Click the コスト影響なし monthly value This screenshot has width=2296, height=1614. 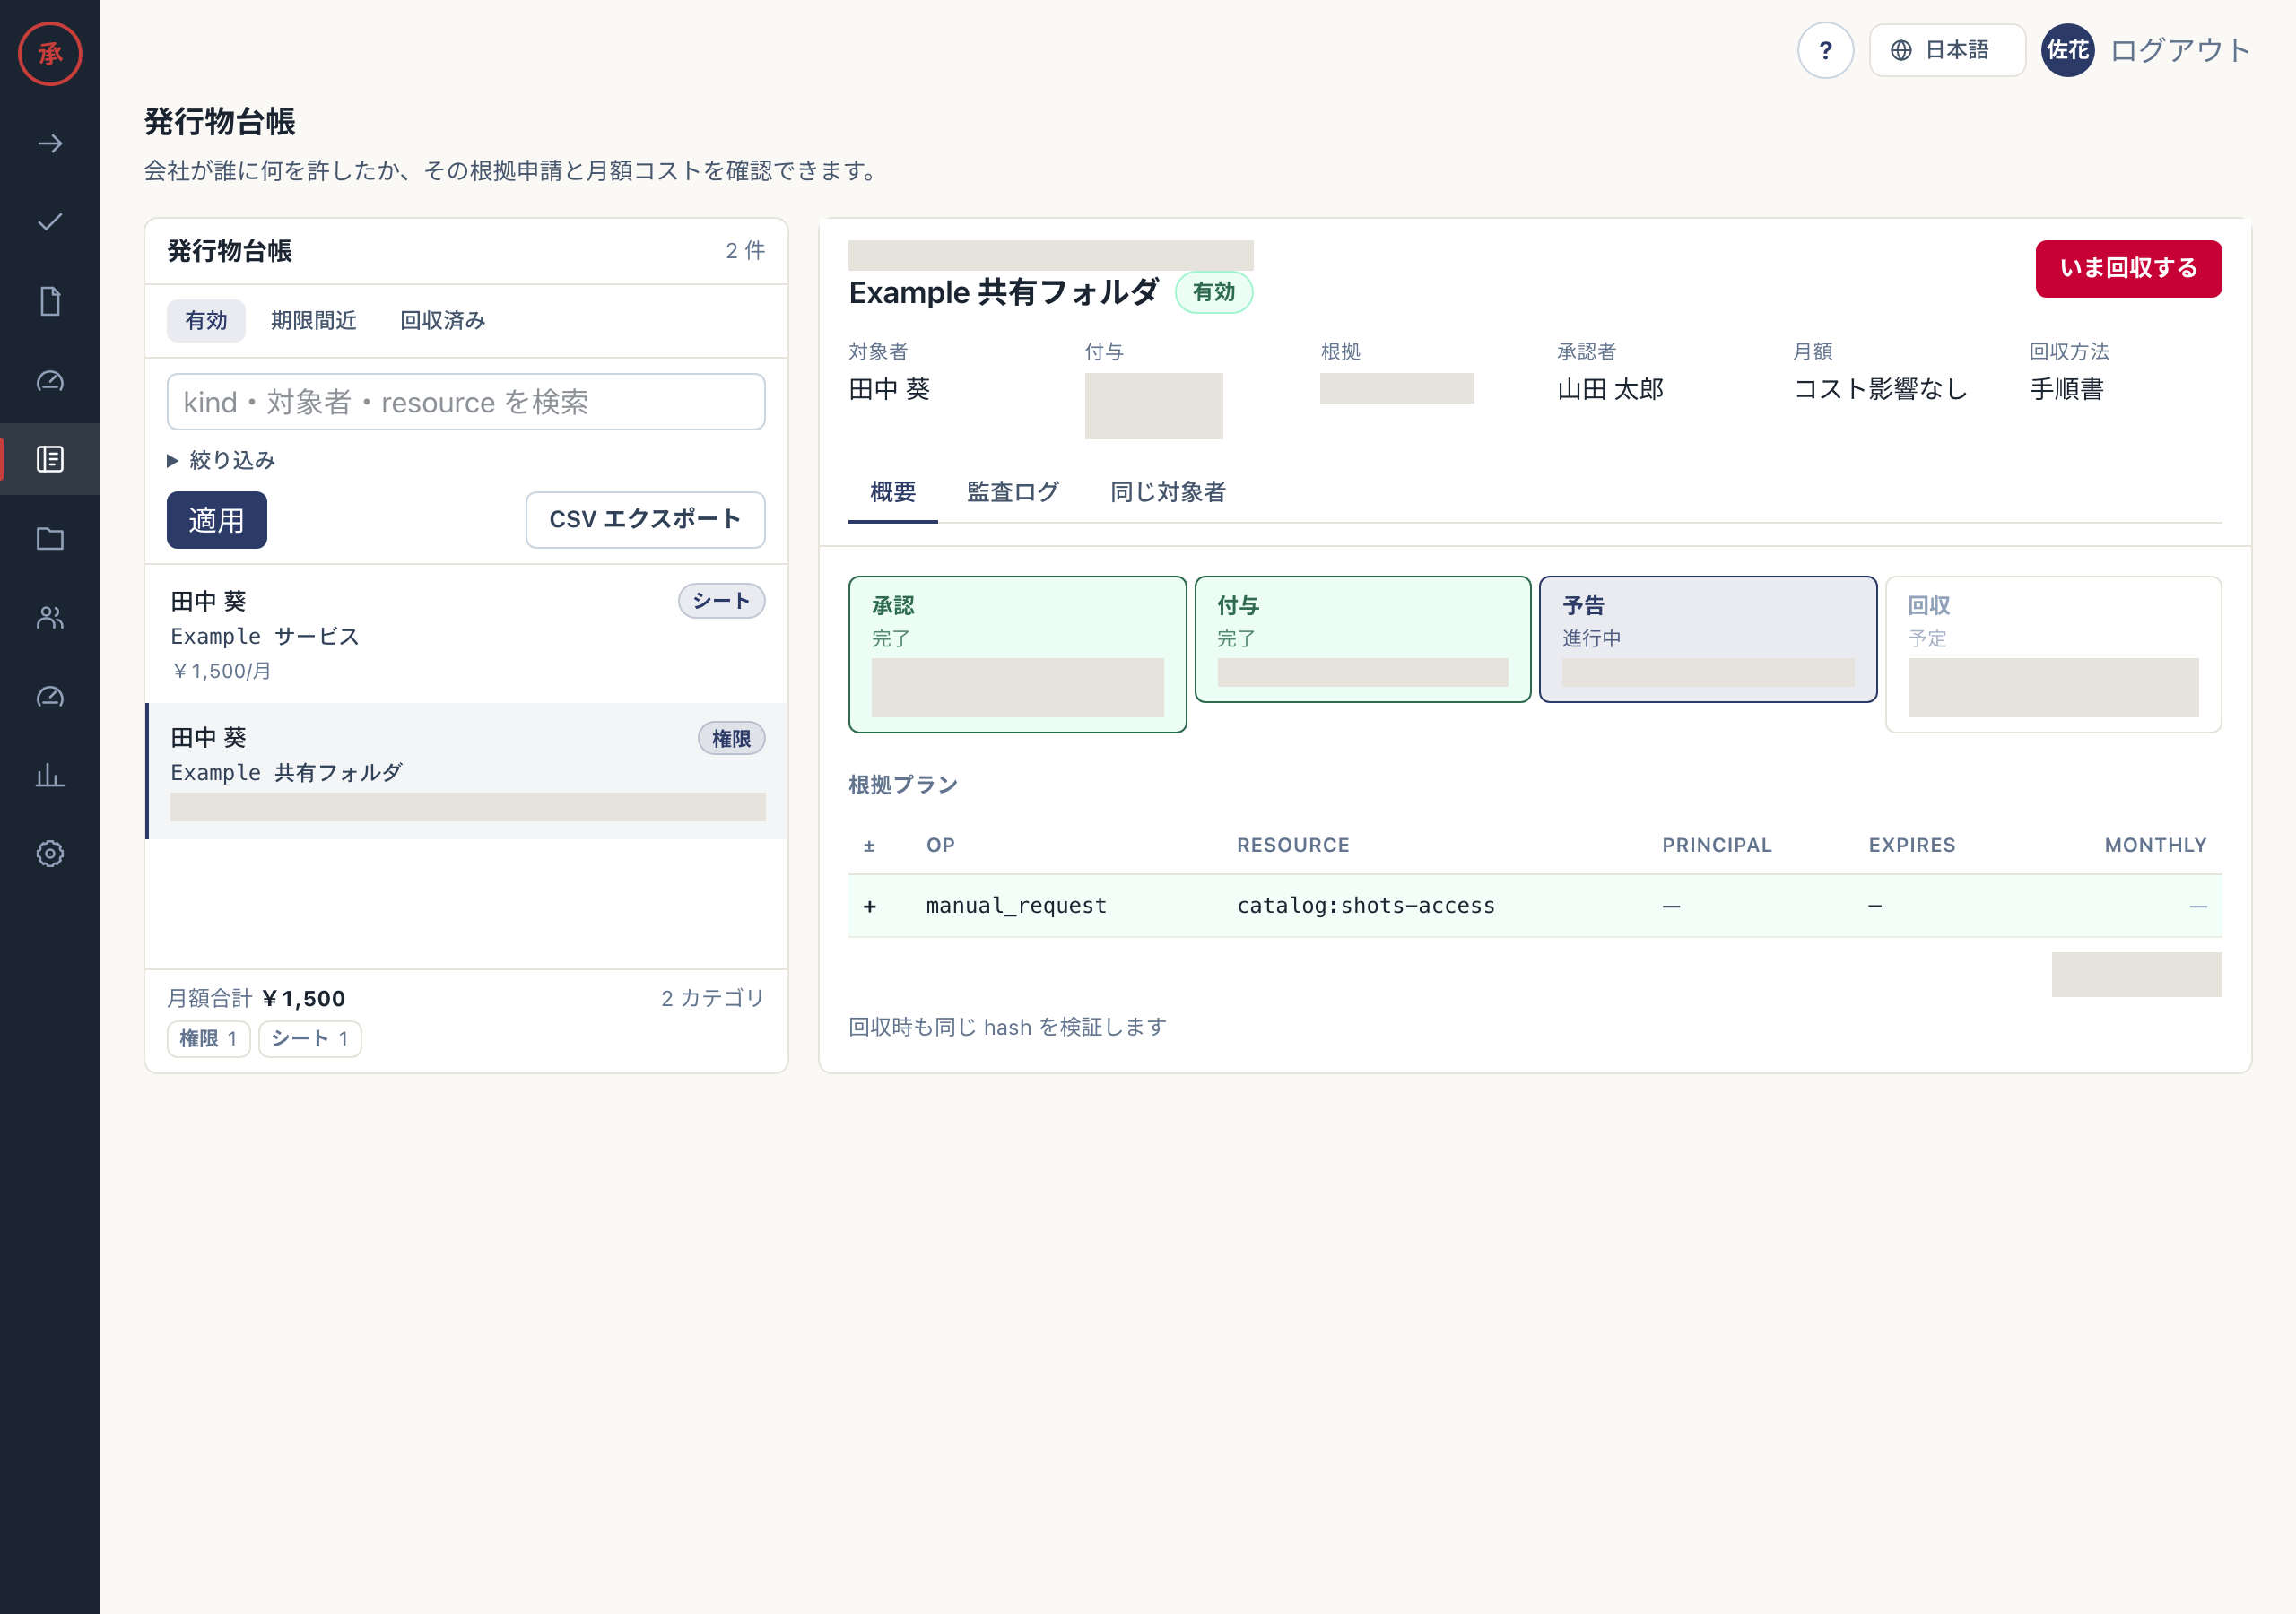(x=1880, y=390)
